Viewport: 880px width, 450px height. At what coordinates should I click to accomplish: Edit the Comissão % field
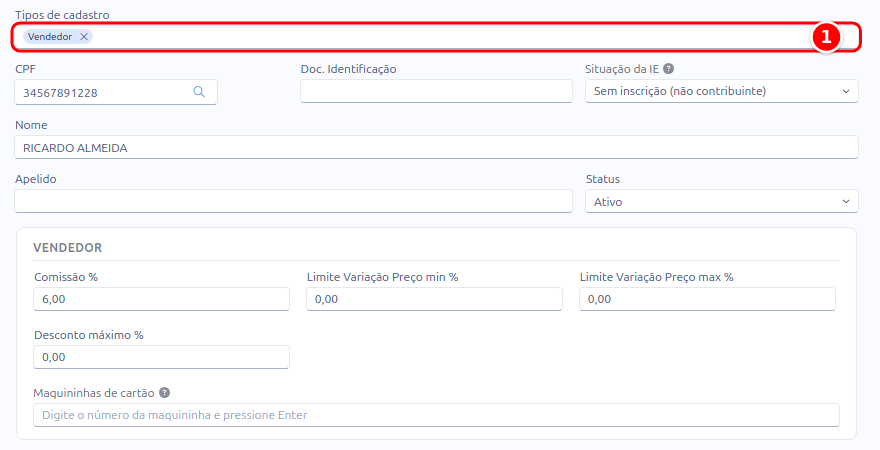tap(162, 299)
